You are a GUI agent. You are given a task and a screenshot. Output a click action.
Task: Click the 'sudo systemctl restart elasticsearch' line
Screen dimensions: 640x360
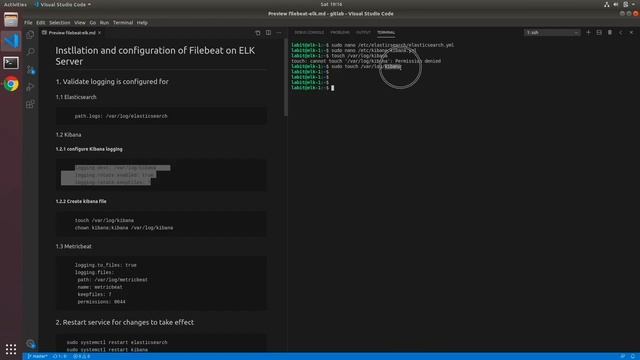point(117,342)
